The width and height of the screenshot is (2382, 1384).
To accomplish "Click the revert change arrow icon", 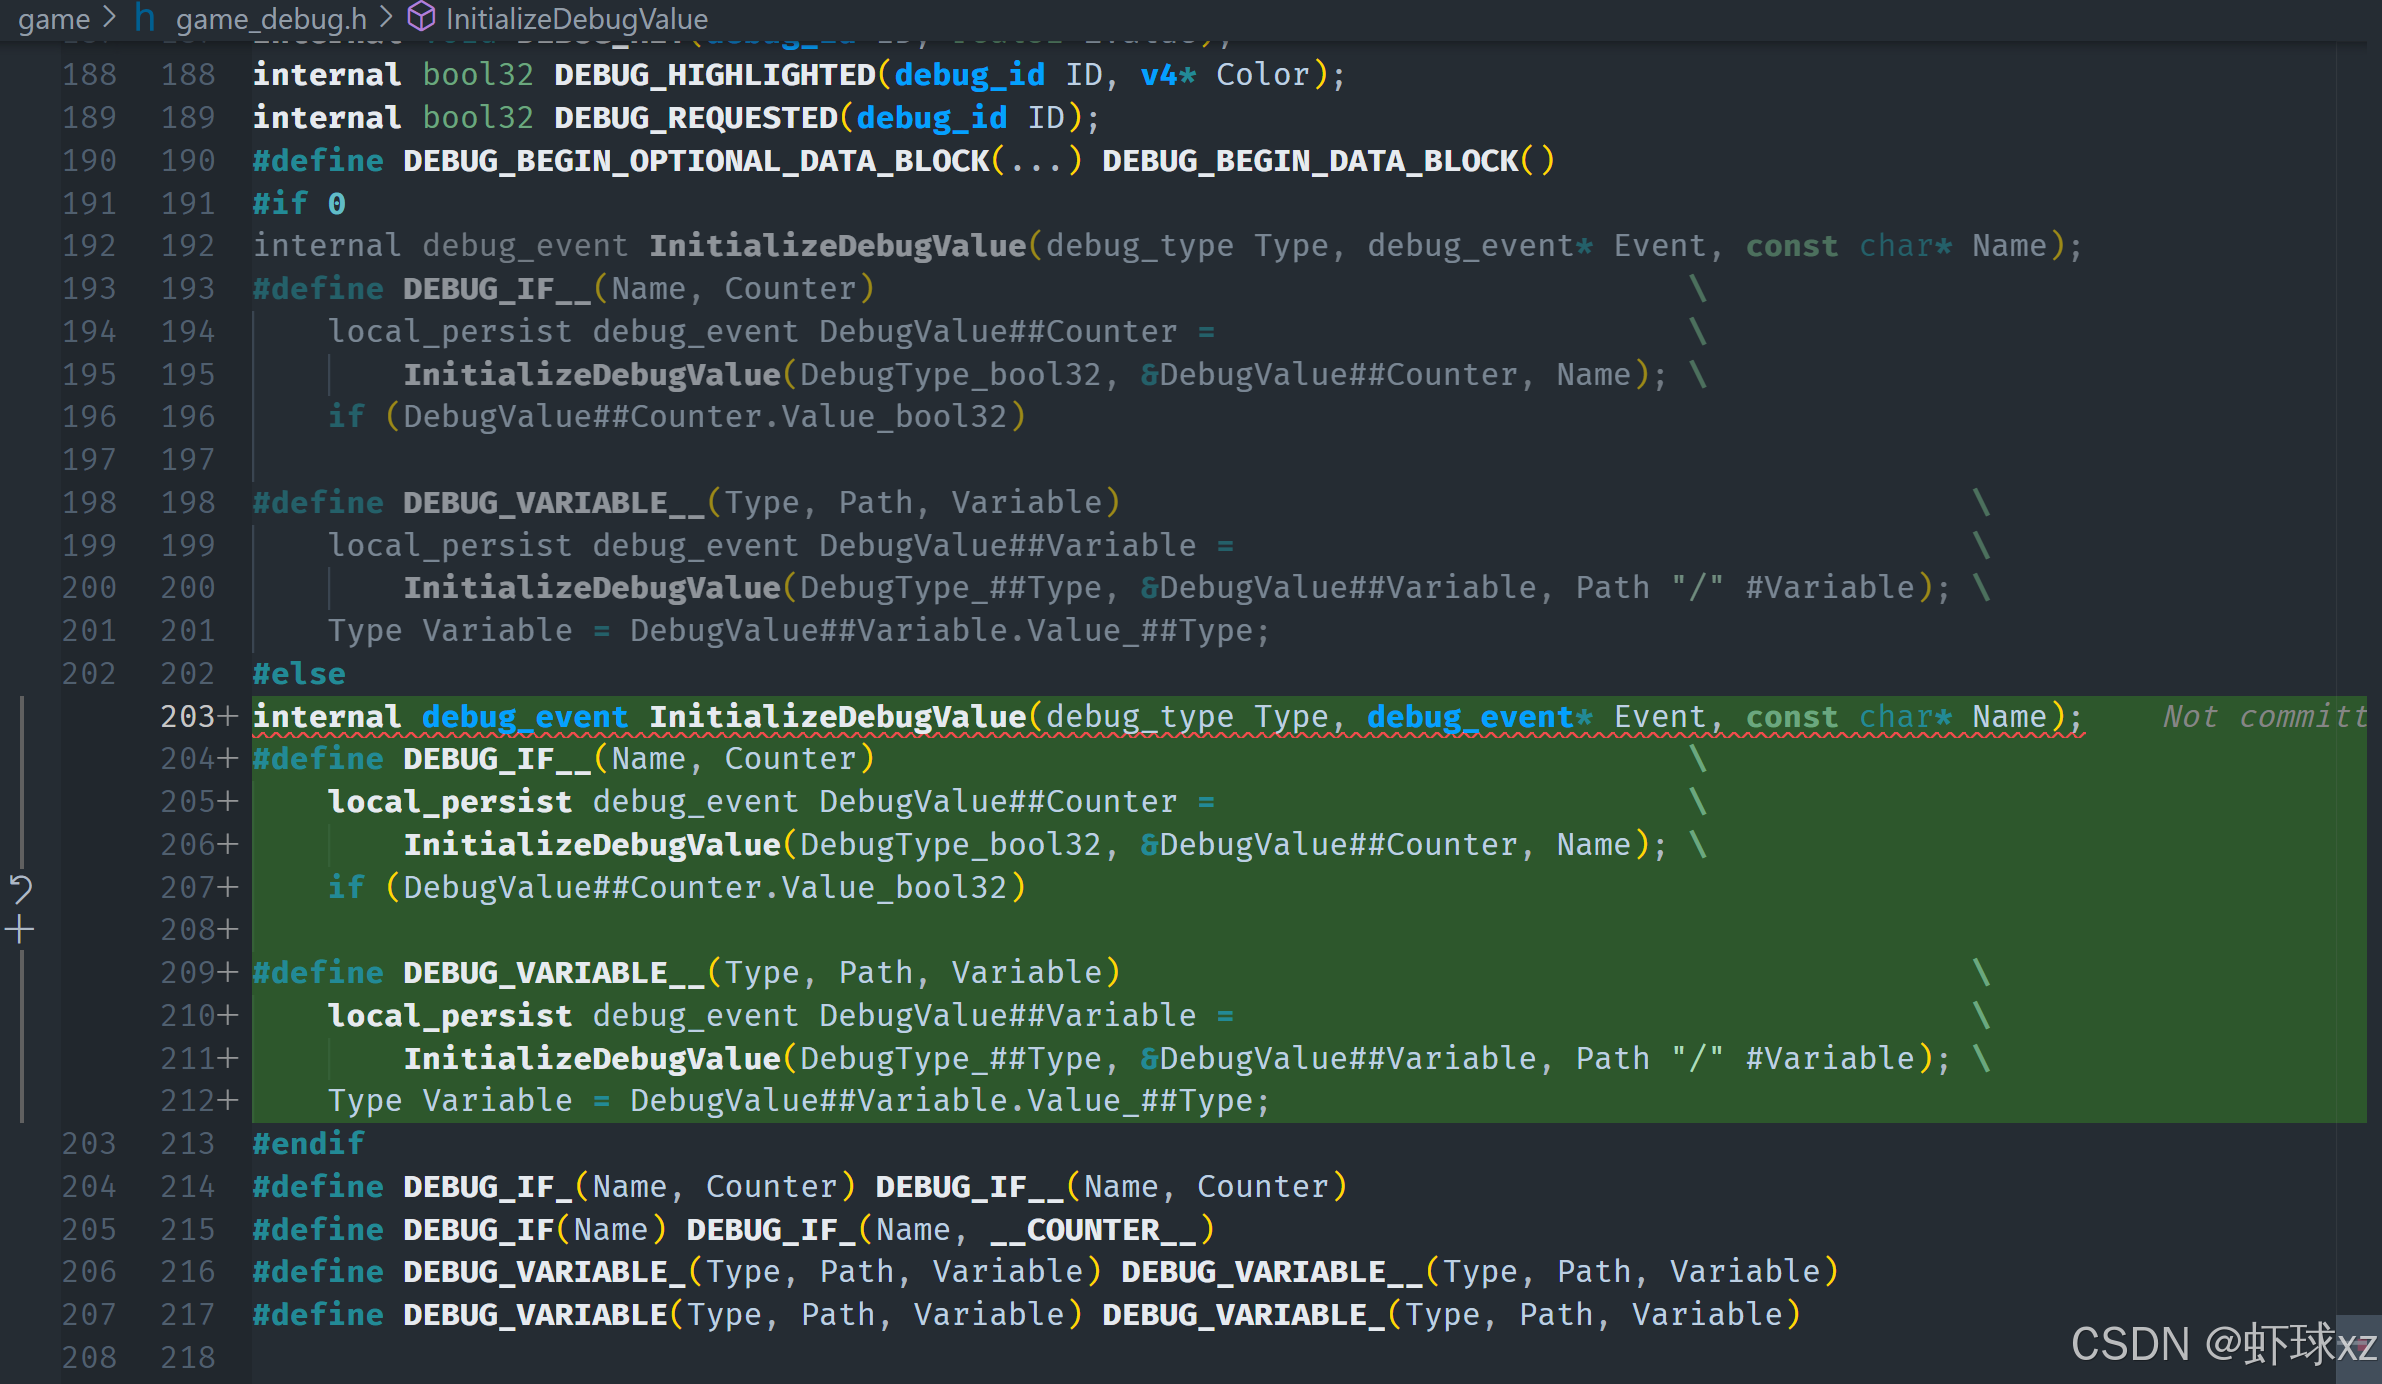I will tap(20, 888).
